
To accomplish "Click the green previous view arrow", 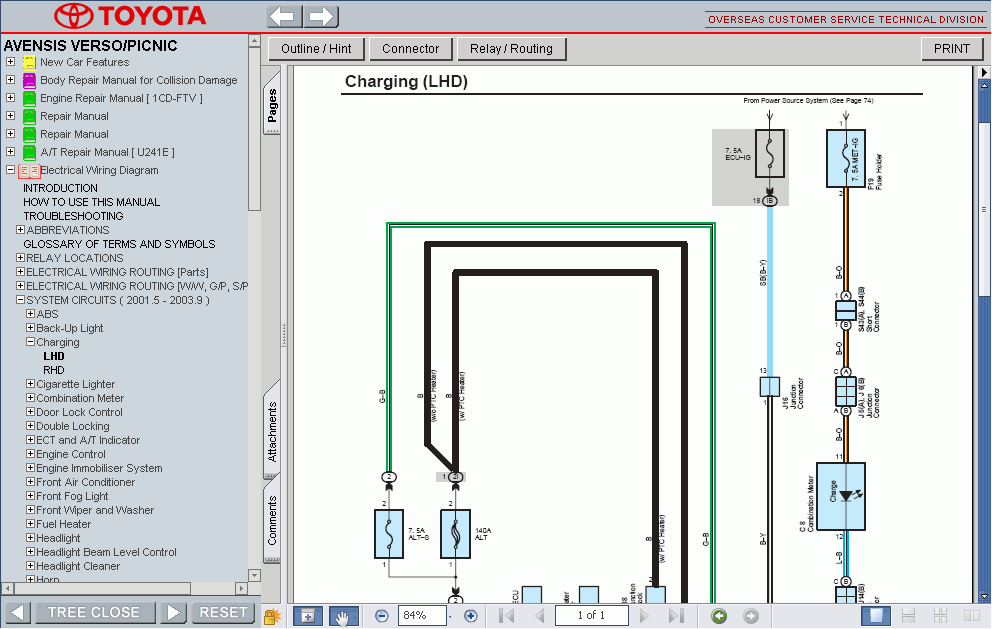I will pos(719,616).
